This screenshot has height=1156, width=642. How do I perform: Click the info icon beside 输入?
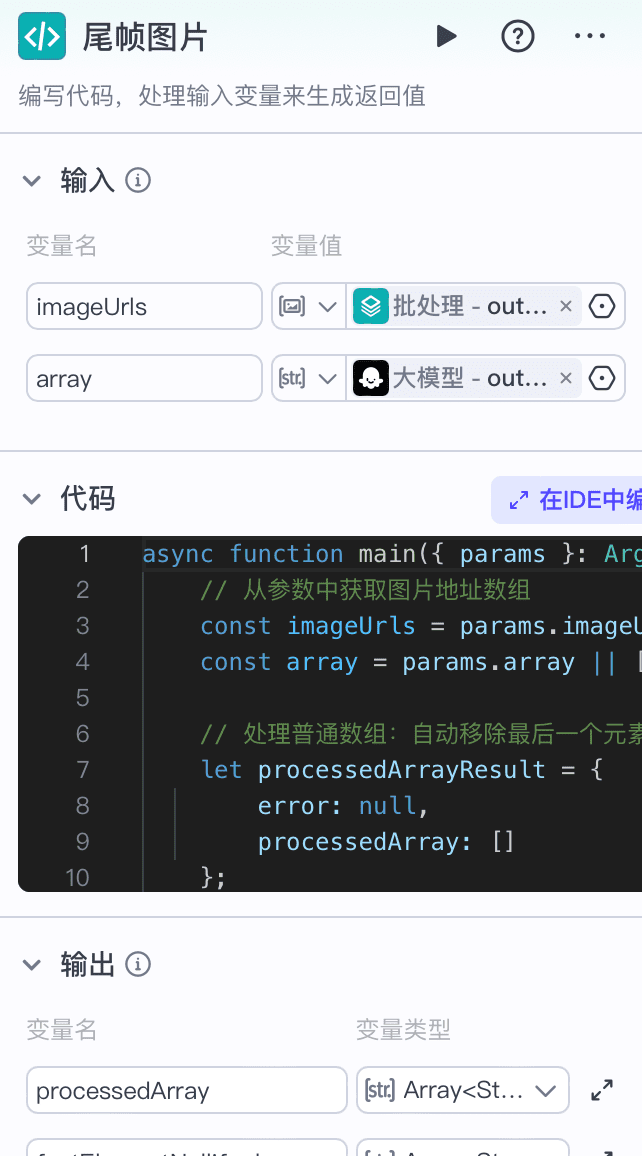138,180
